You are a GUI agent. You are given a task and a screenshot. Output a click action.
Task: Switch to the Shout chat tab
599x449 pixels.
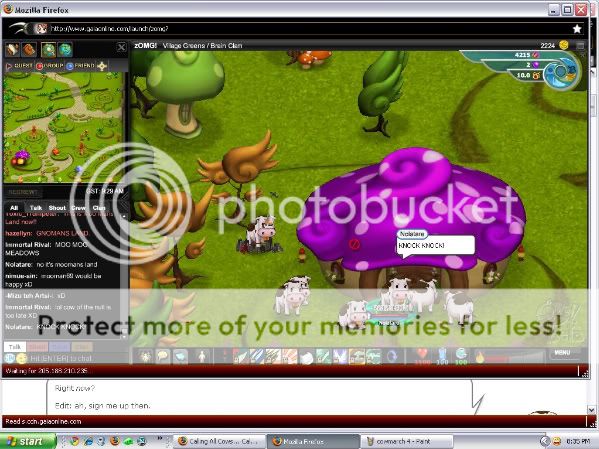pos(57,208)
